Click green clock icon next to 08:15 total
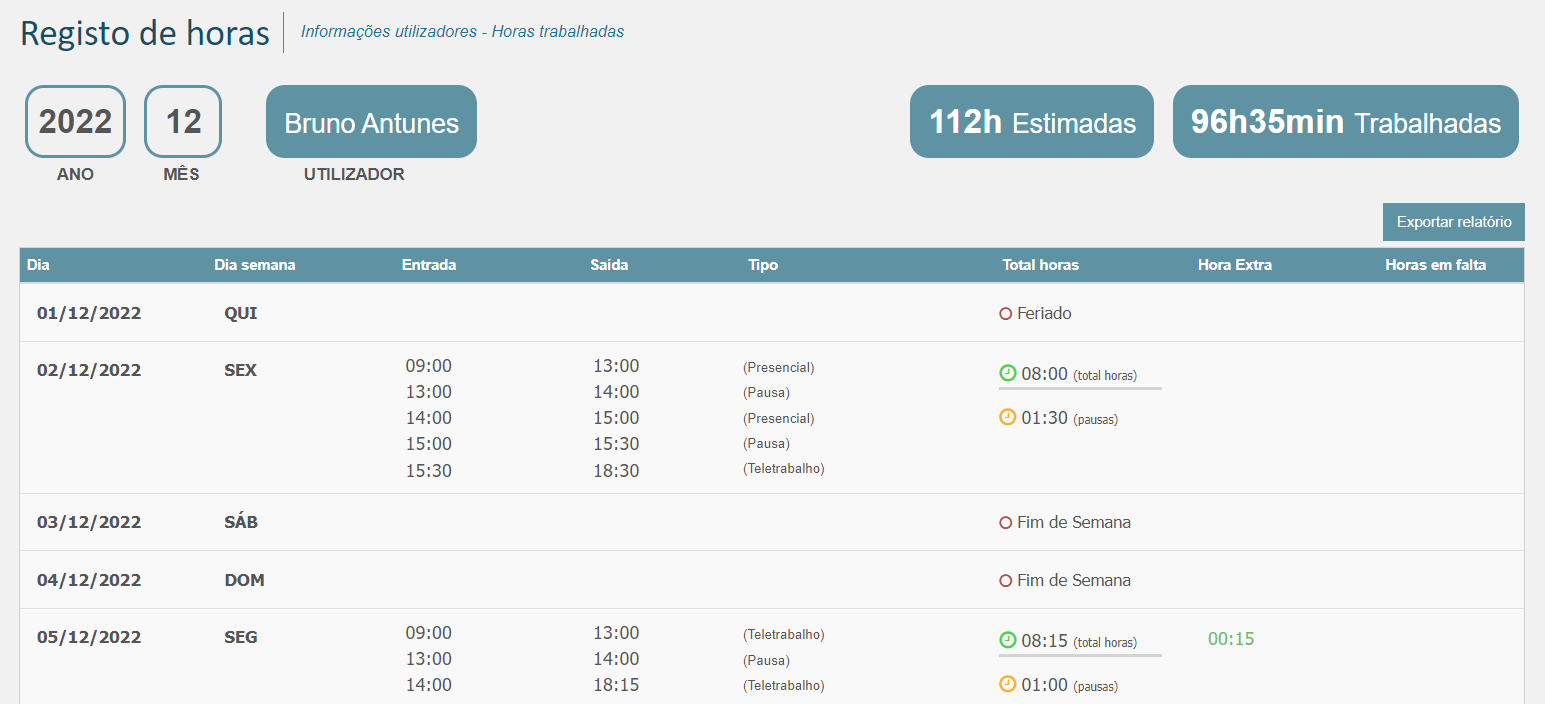The image size is (1545, 704). 1007,640
